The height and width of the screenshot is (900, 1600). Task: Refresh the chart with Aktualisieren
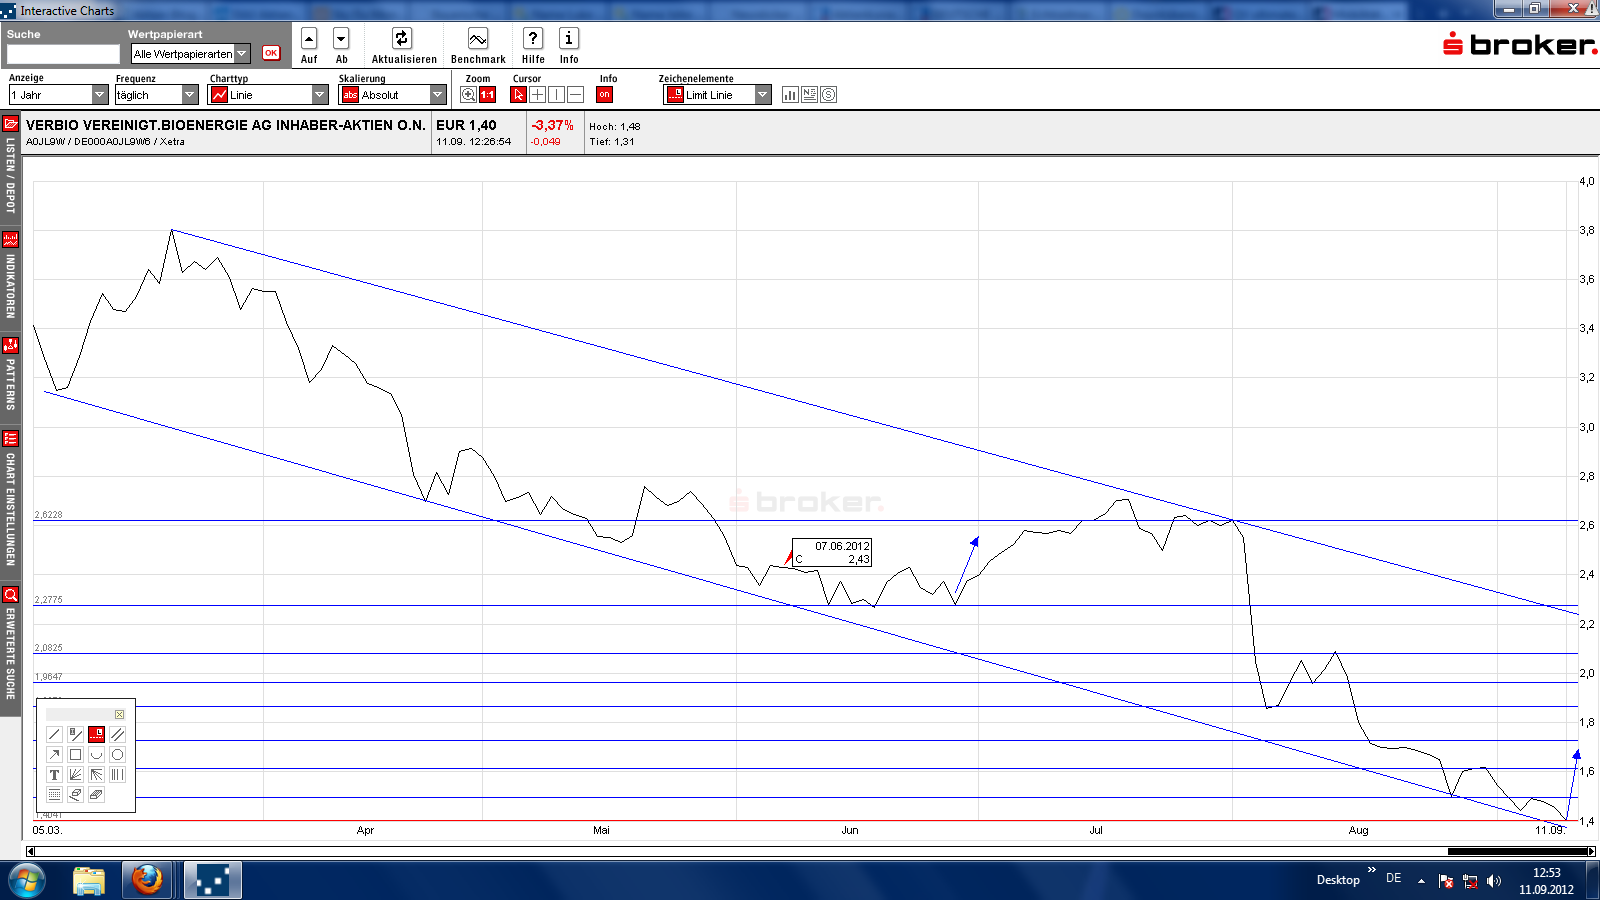point(402,39)
